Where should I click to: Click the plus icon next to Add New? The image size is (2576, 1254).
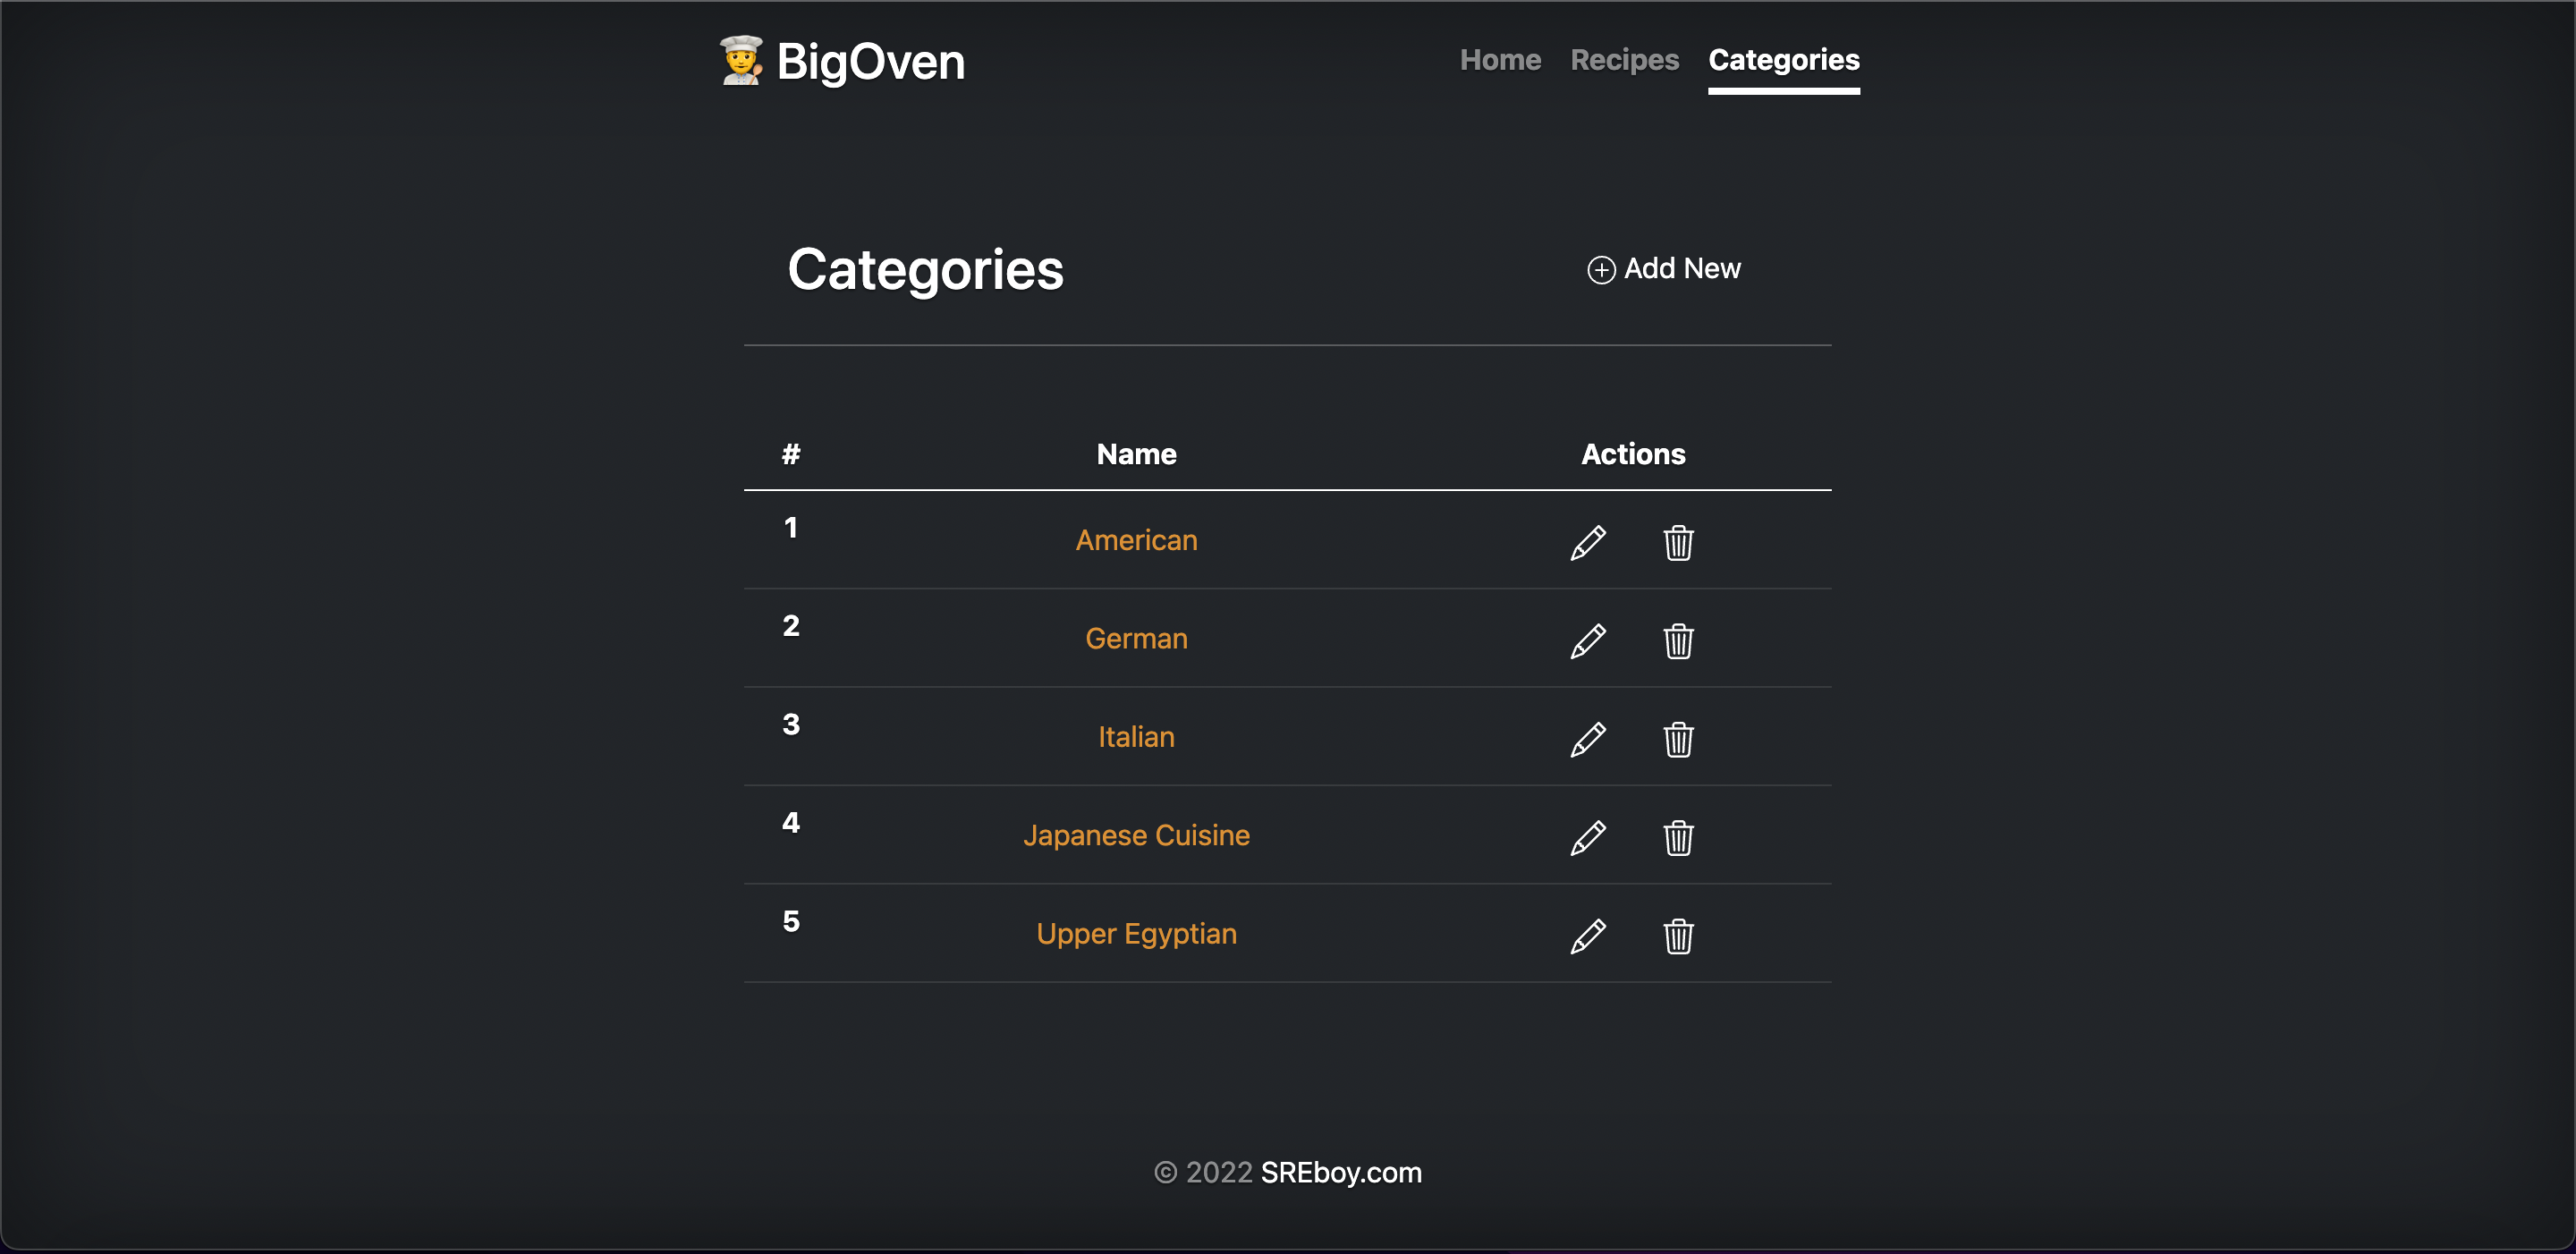coord(1600,269)
